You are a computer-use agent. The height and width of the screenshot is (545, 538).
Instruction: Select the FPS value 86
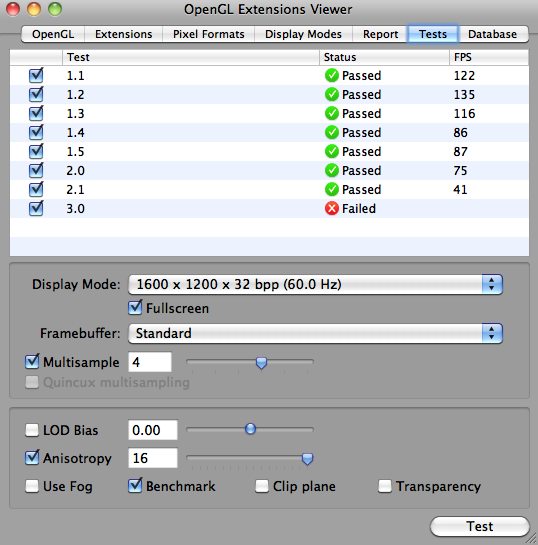[460, 132]
